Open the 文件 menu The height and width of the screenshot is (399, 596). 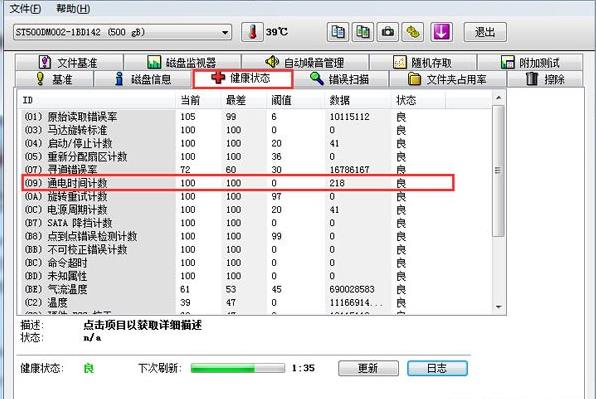[25, 8]
